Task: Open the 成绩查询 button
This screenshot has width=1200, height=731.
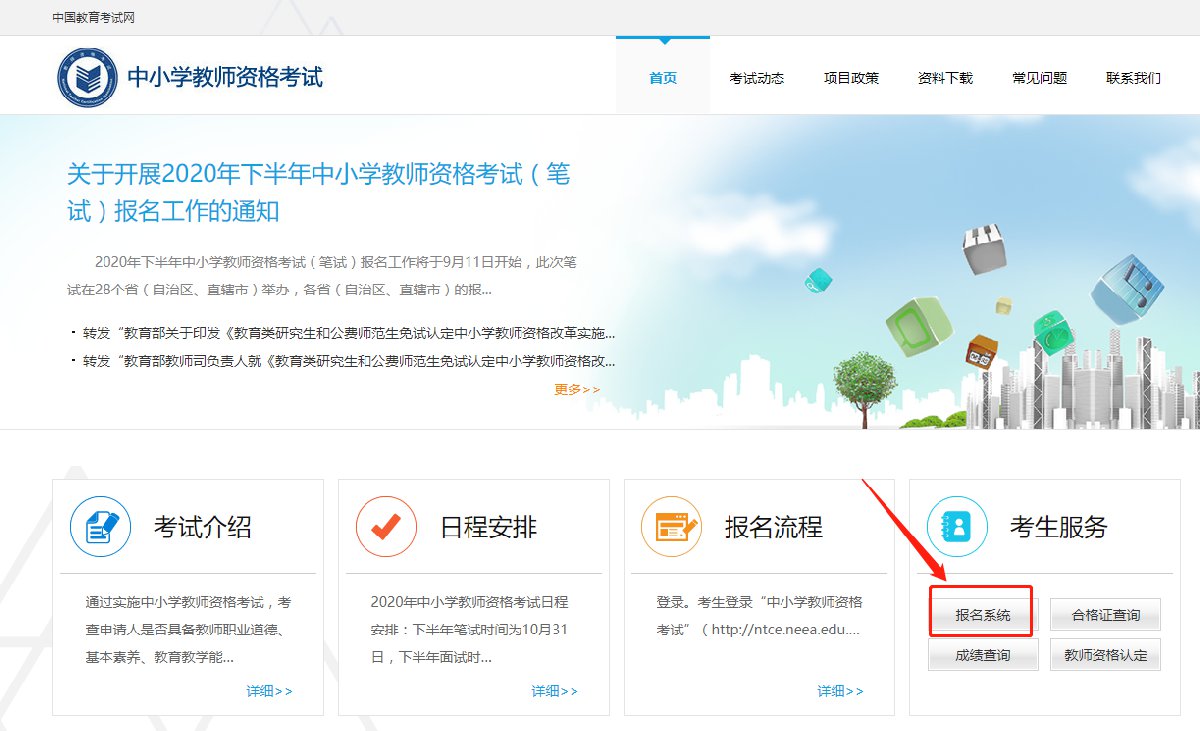Action: tap(983, 655)
